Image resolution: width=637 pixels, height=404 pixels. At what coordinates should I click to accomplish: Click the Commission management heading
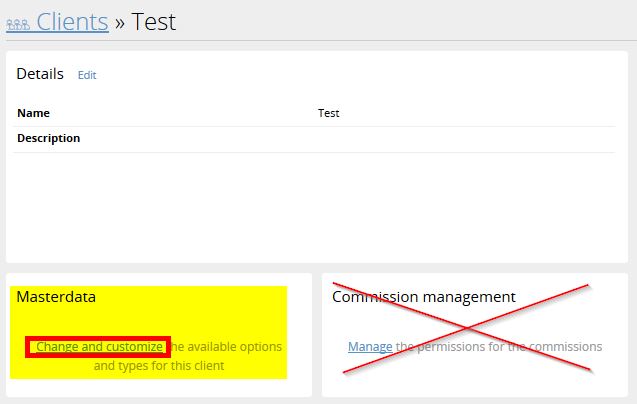tap(424, 297)
